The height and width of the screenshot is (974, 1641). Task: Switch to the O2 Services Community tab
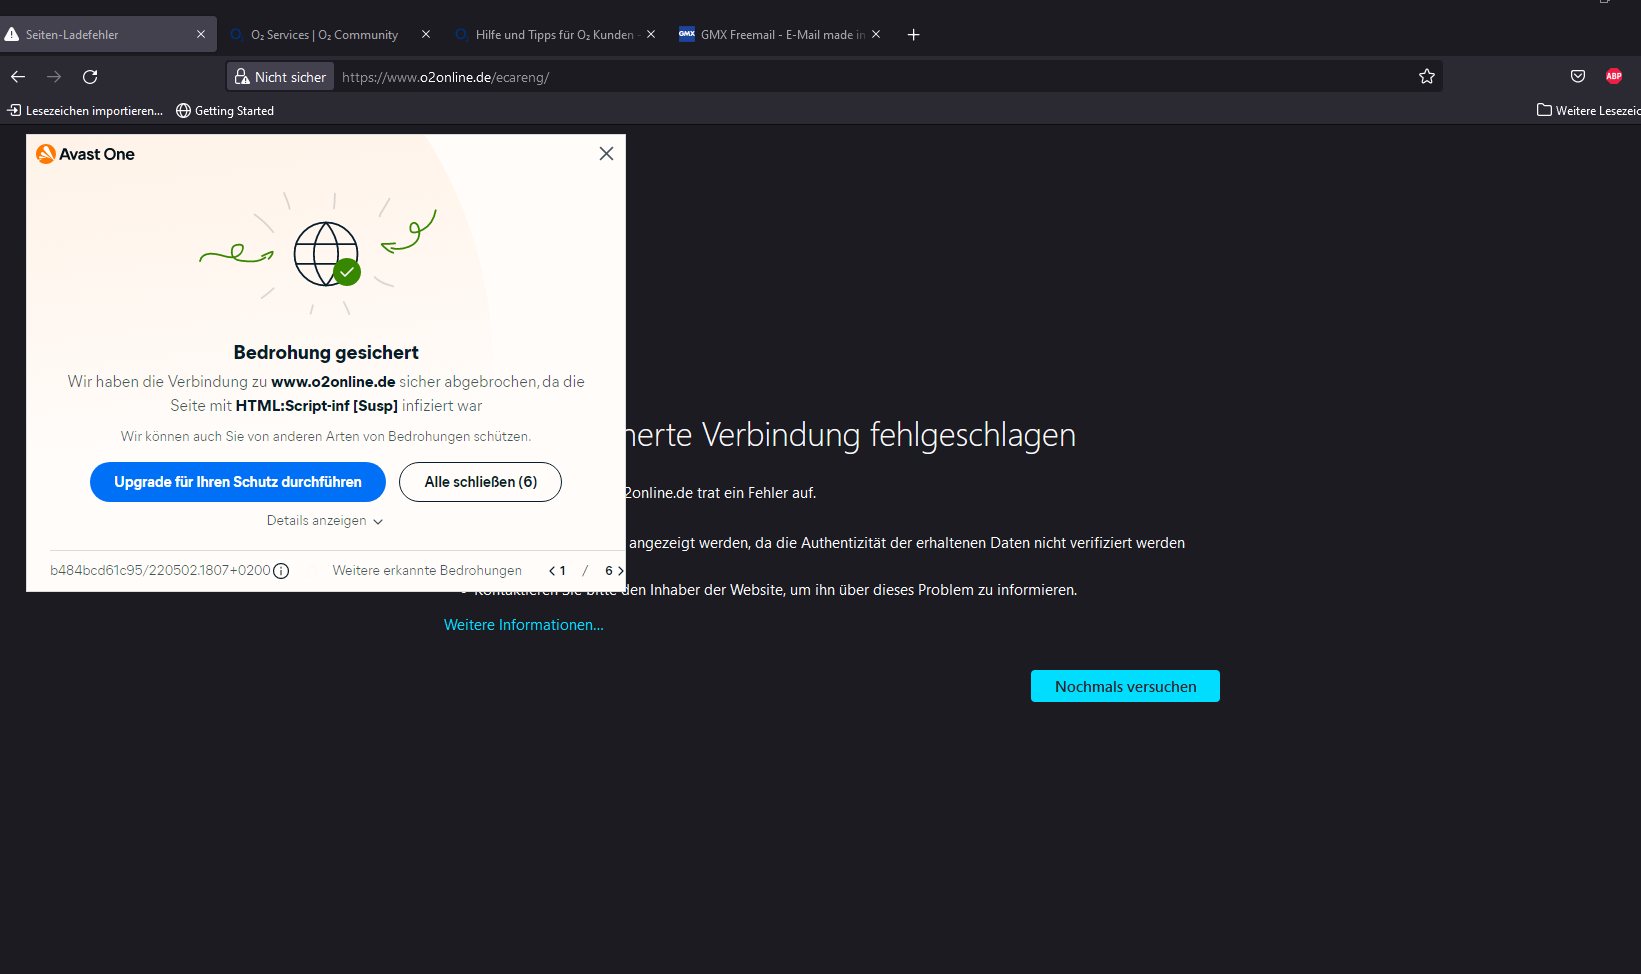click(x=324, y=34)
